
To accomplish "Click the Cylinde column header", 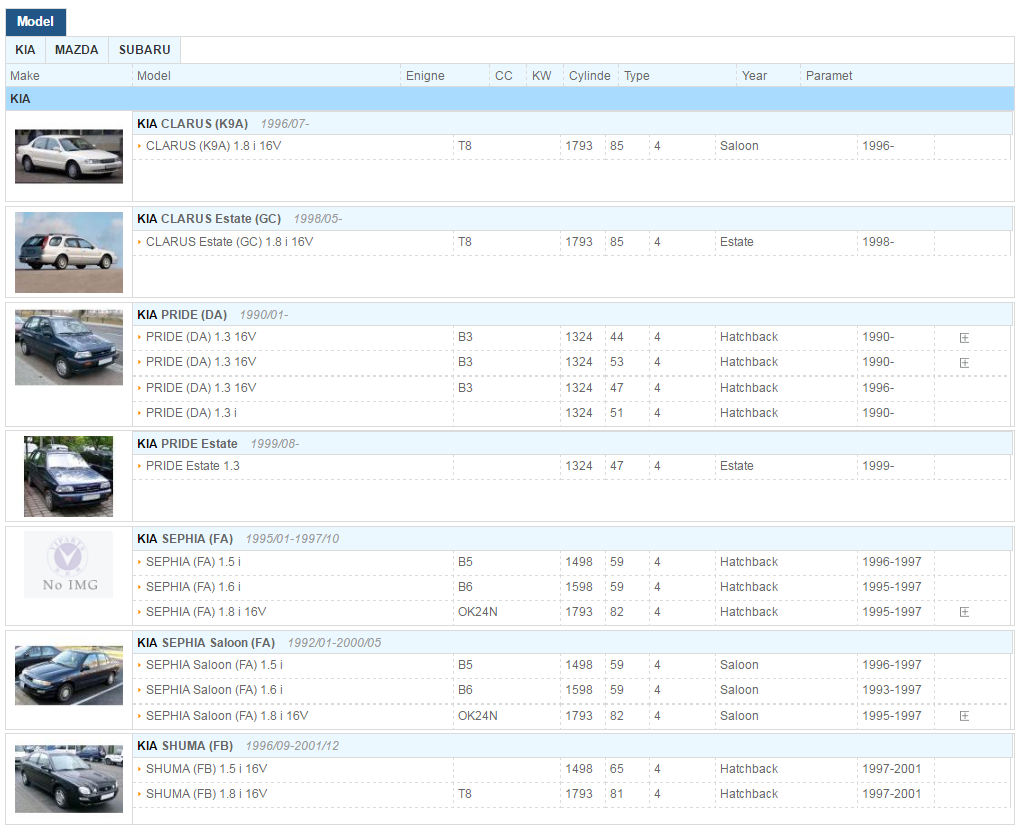I will click(590, 76).
